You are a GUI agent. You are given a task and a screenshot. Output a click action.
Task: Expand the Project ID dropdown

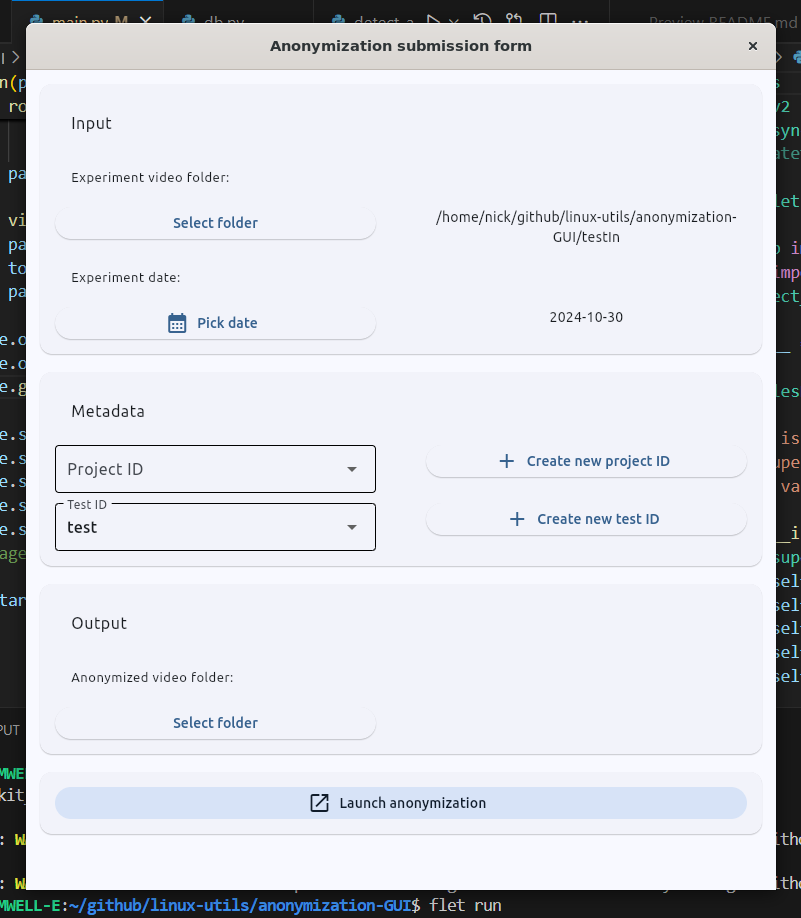215,469
